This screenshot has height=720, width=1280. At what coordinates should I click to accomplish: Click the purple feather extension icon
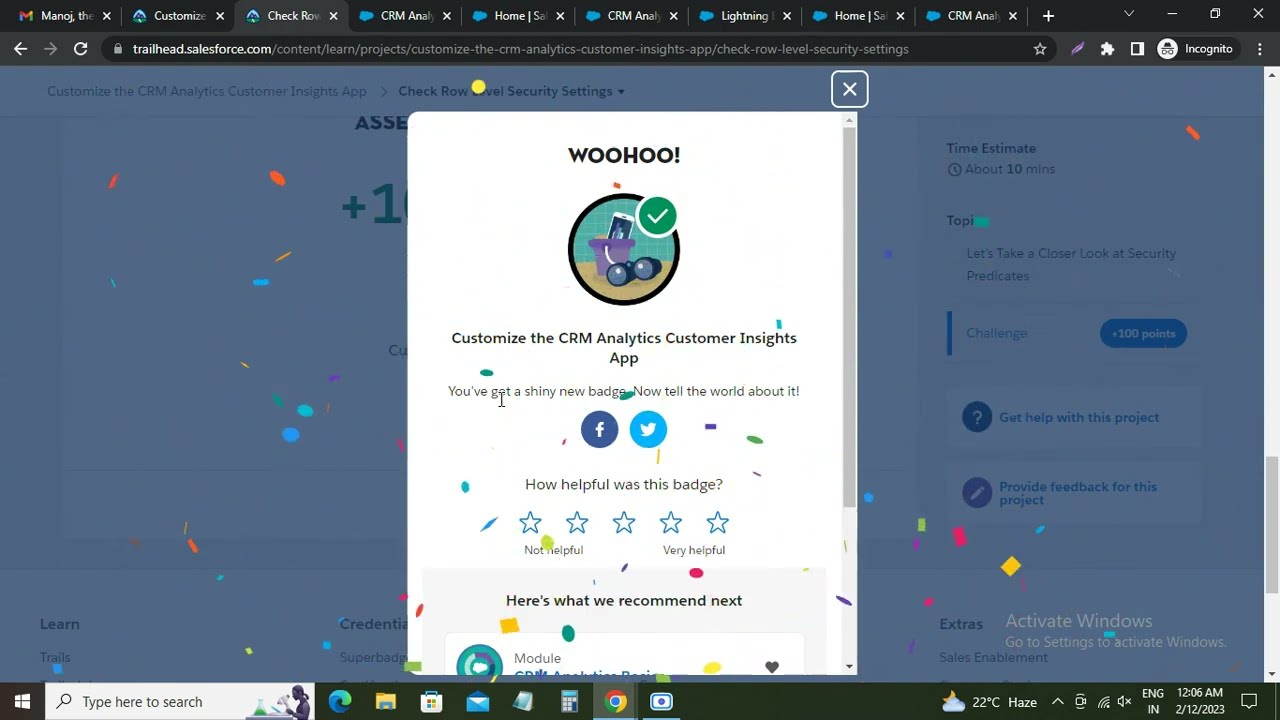[x=1077, y=48]
